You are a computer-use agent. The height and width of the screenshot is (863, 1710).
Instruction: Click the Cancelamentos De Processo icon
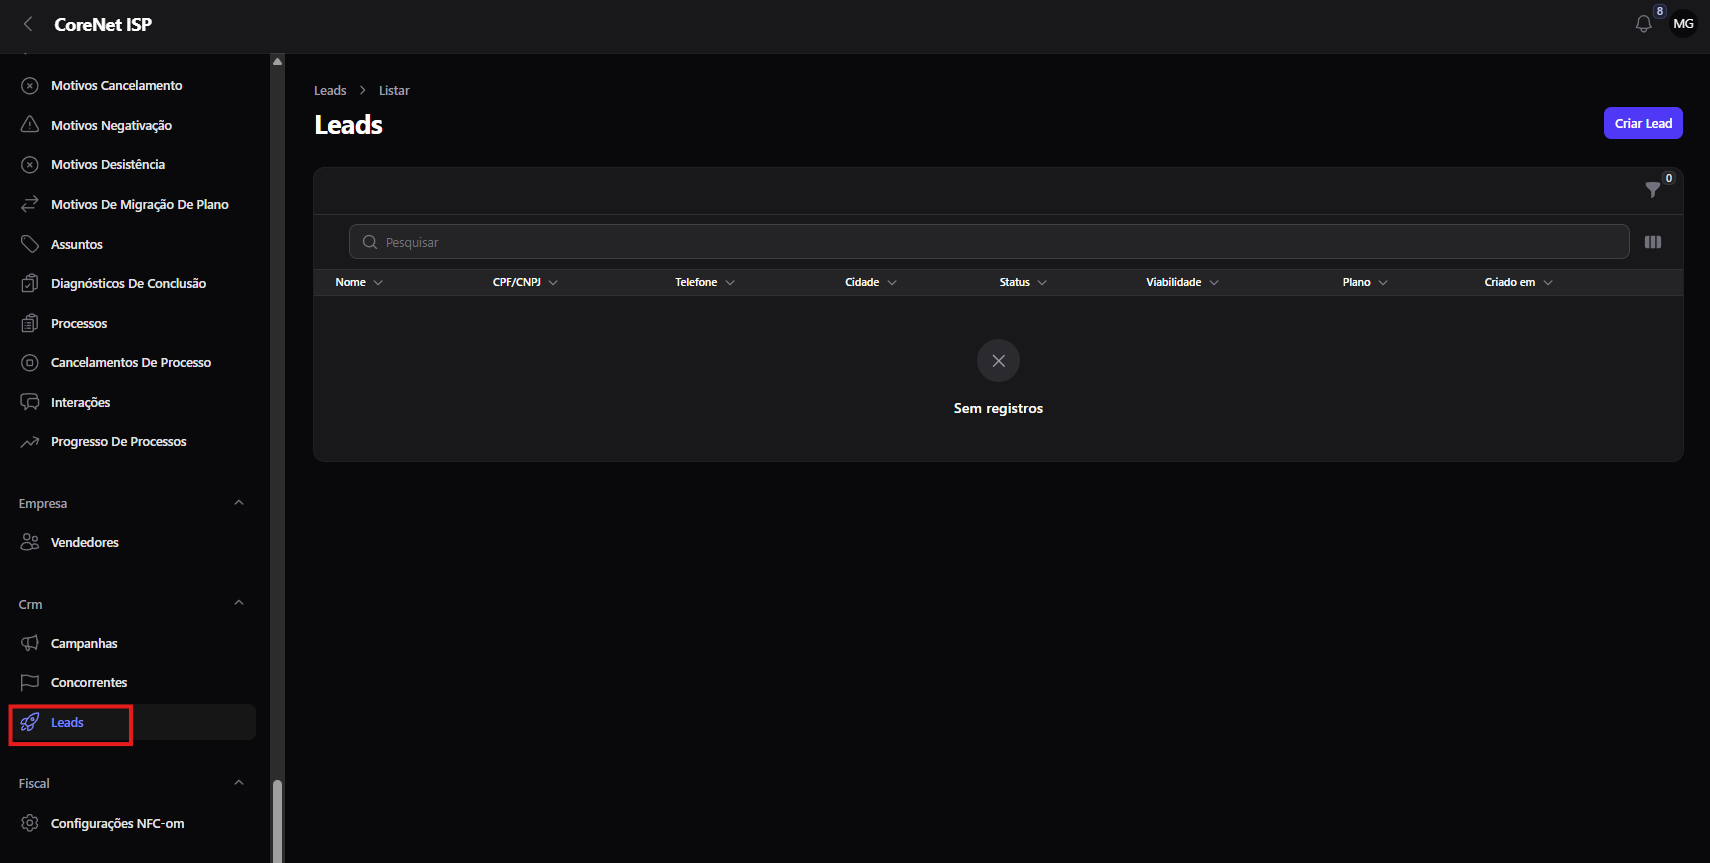30,363
